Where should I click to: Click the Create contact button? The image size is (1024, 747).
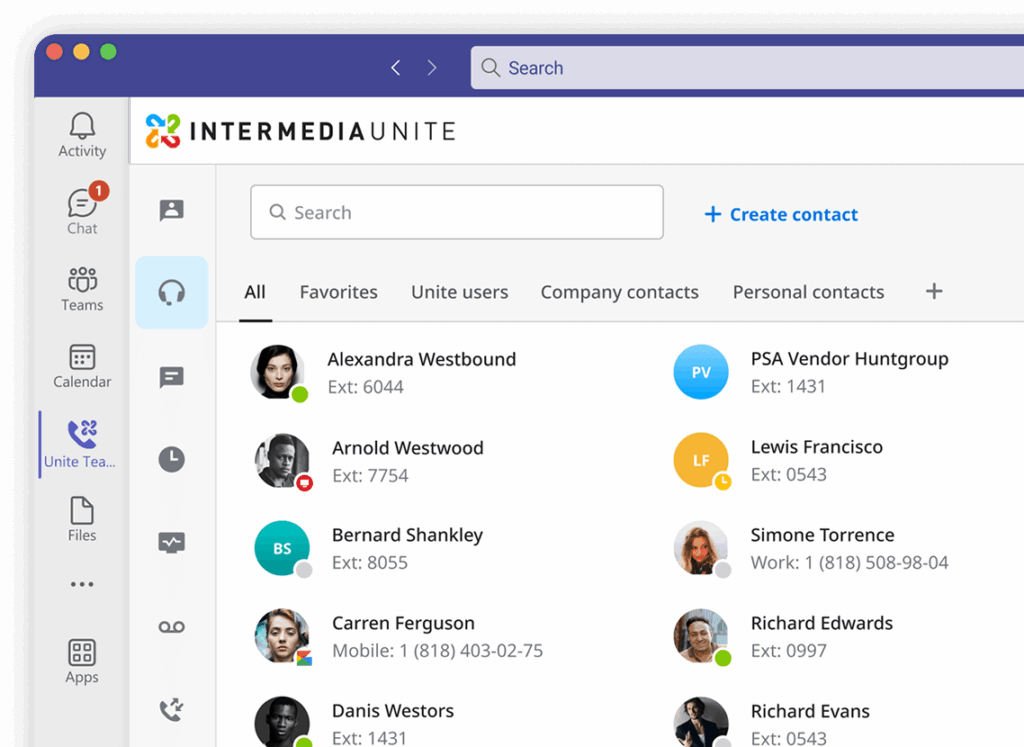tap(780, 214)
